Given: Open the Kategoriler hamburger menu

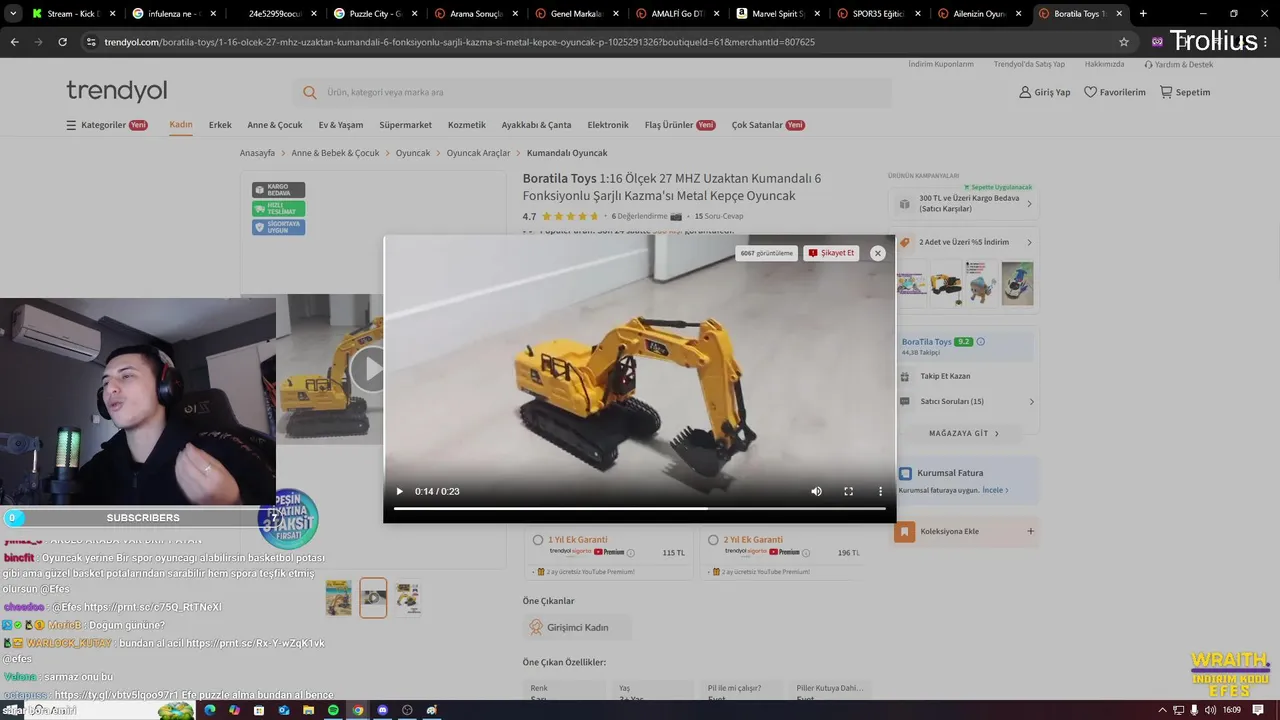Looking at the screenshot, I should (106, 125).
